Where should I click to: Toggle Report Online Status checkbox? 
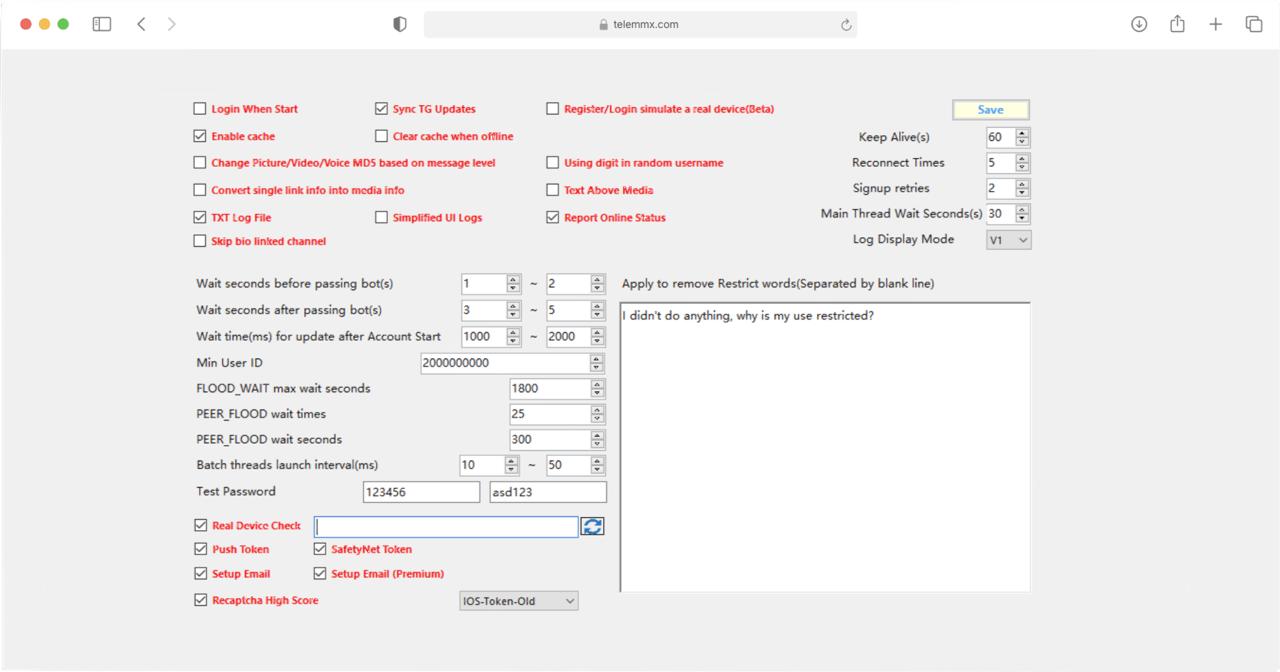553,217
